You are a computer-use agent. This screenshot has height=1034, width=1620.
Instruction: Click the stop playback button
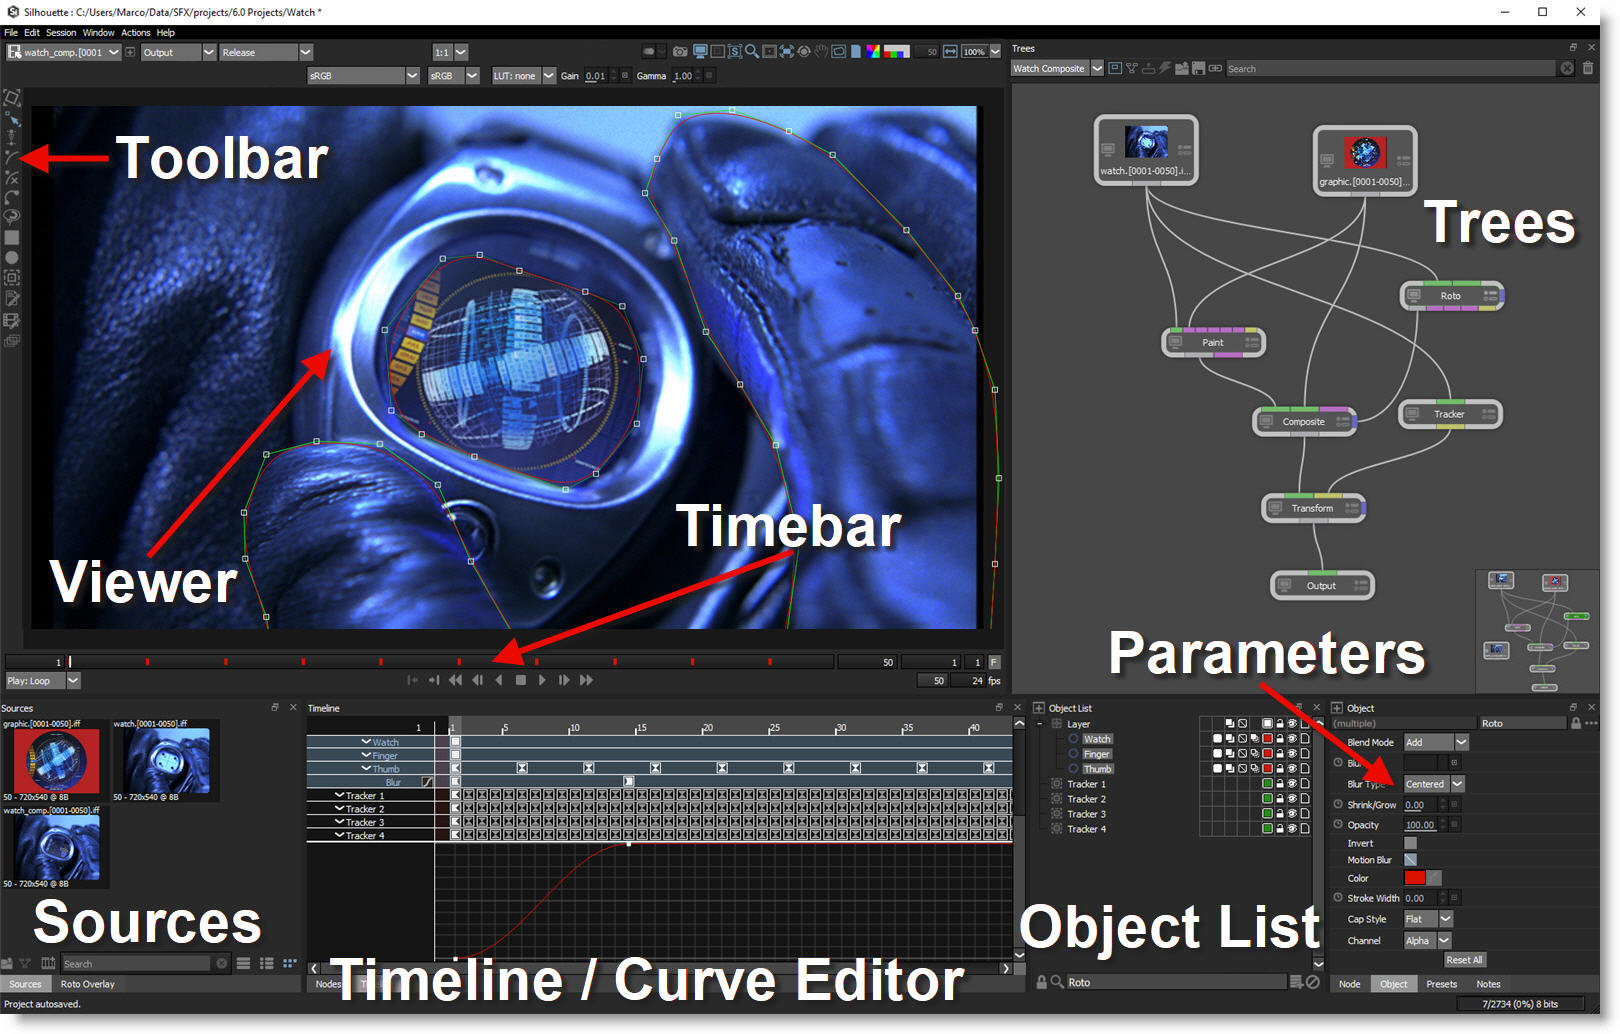click(x=520, y=680)
